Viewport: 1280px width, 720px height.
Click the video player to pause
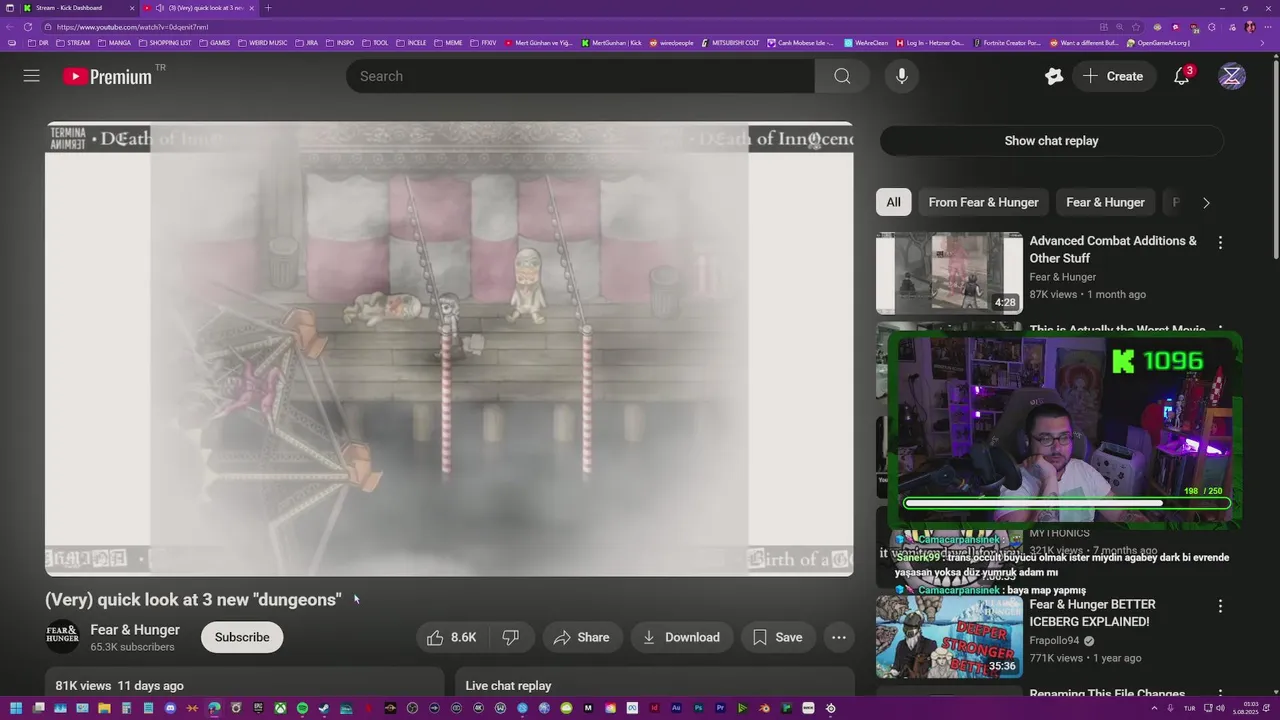(449, 349)
